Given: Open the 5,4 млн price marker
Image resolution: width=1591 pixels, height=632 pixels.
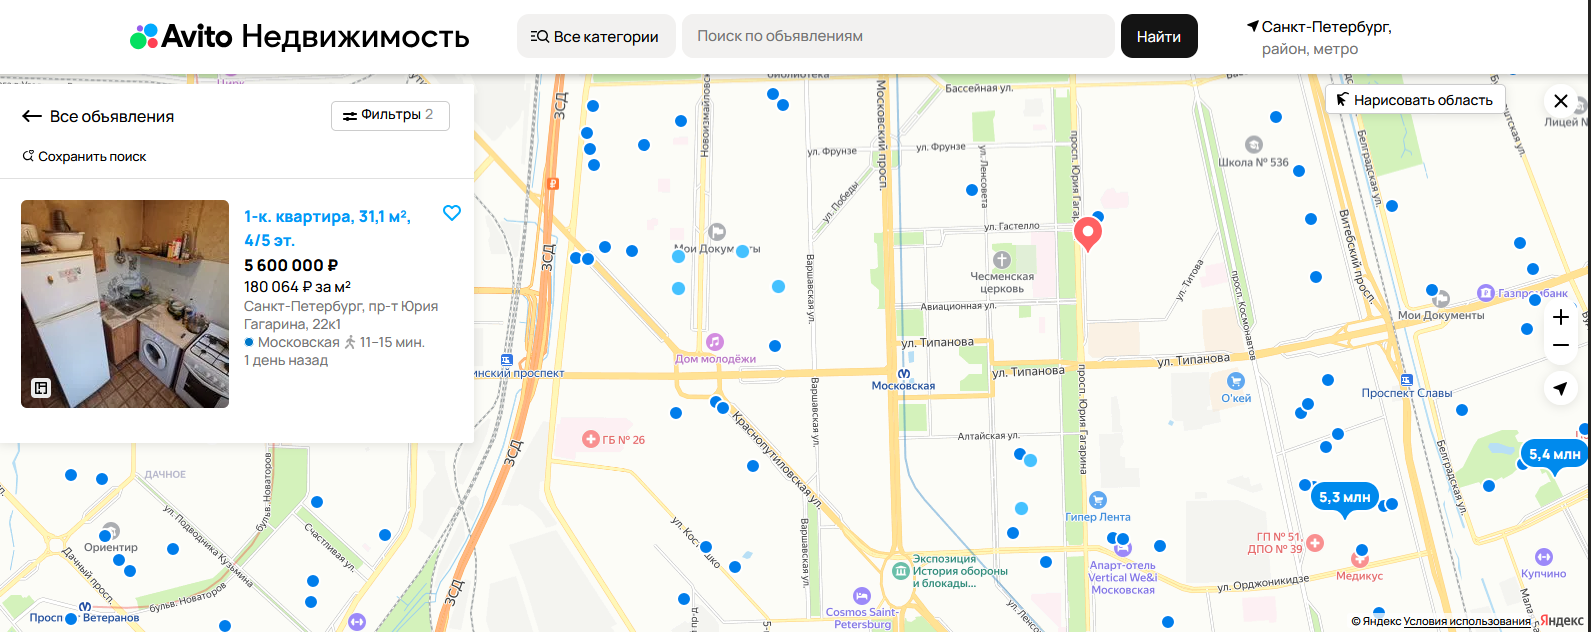Looking at the screenshot, I should point(1554,456).
